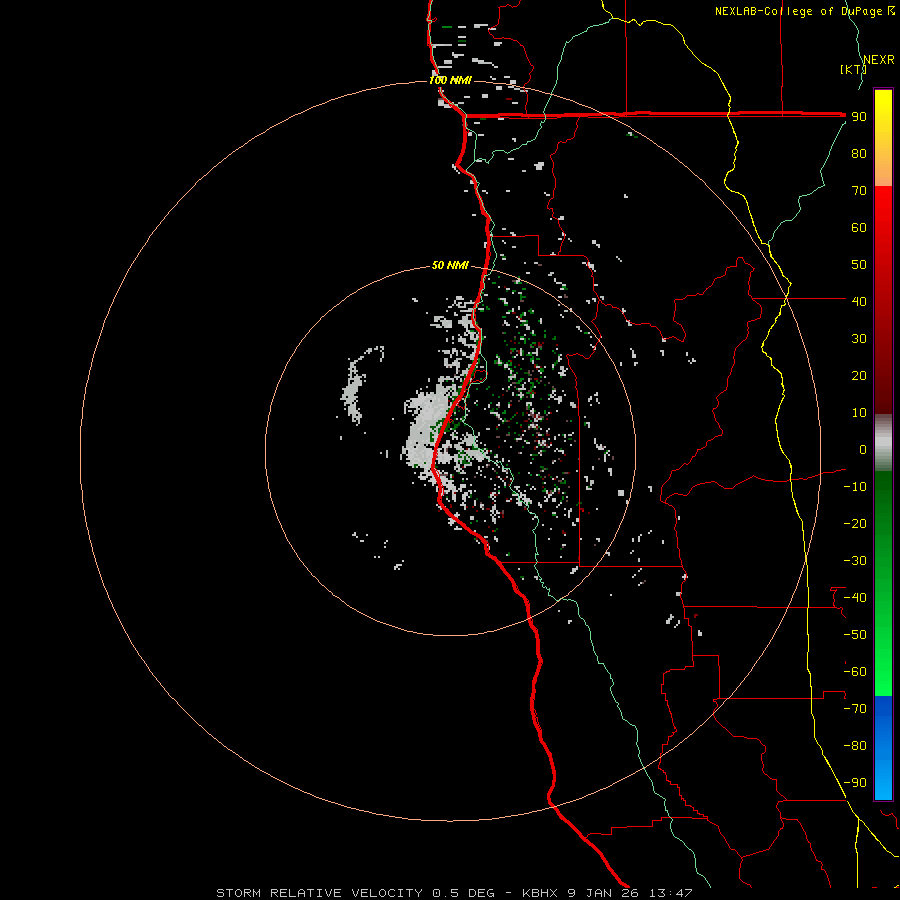The height and width of the screenshot is (900, 900).
Task: Click the "-90" scale value
Action: point(855,783)
